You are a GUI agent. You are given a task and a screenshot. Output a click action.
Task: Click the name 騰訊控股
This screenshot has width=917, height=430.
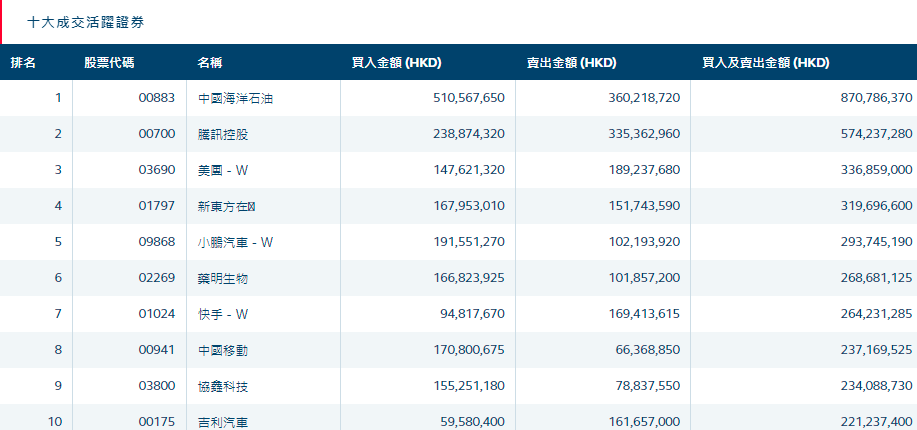pos(223,135)
